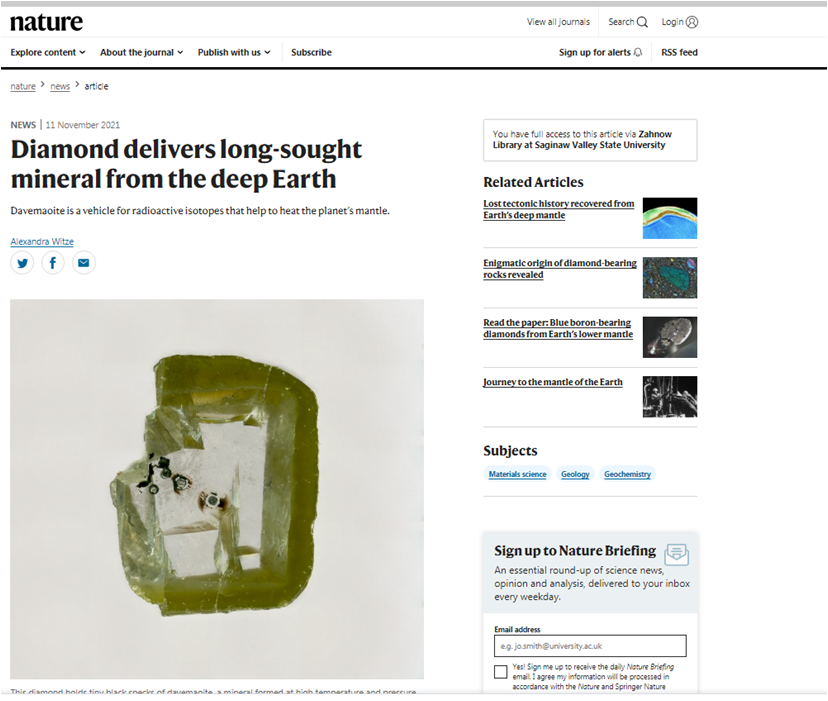Share article via Twitter icon

pyautogui.click(x=22, y=263)
